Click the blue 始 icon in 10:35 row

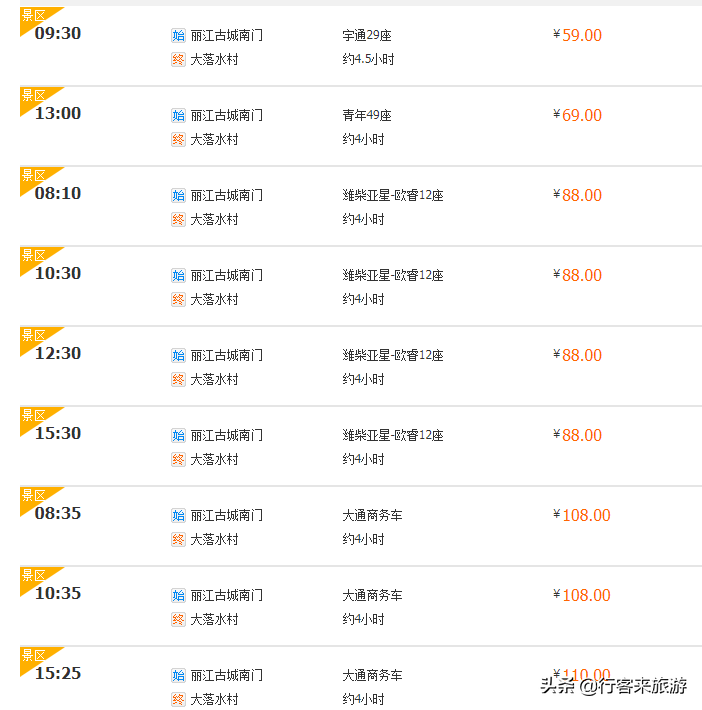pos(178,595)
